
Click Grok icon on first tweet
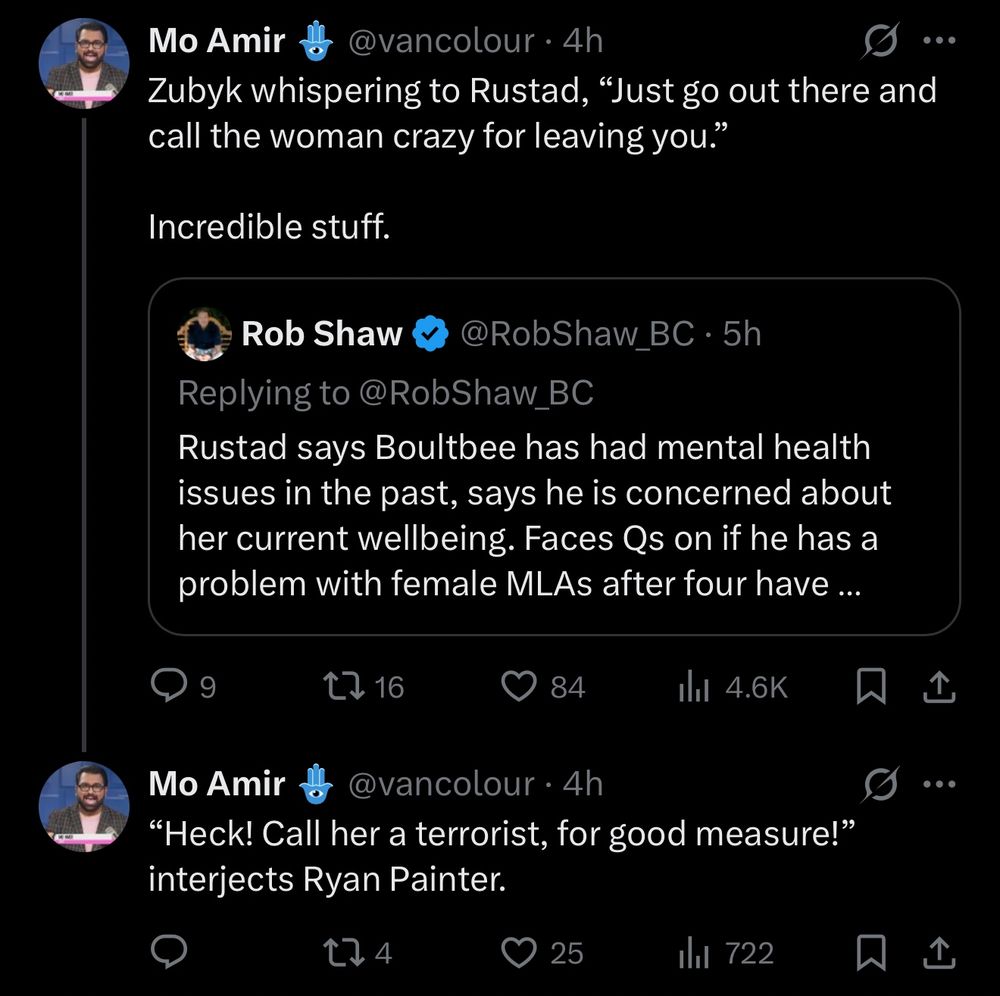(879, 42)
